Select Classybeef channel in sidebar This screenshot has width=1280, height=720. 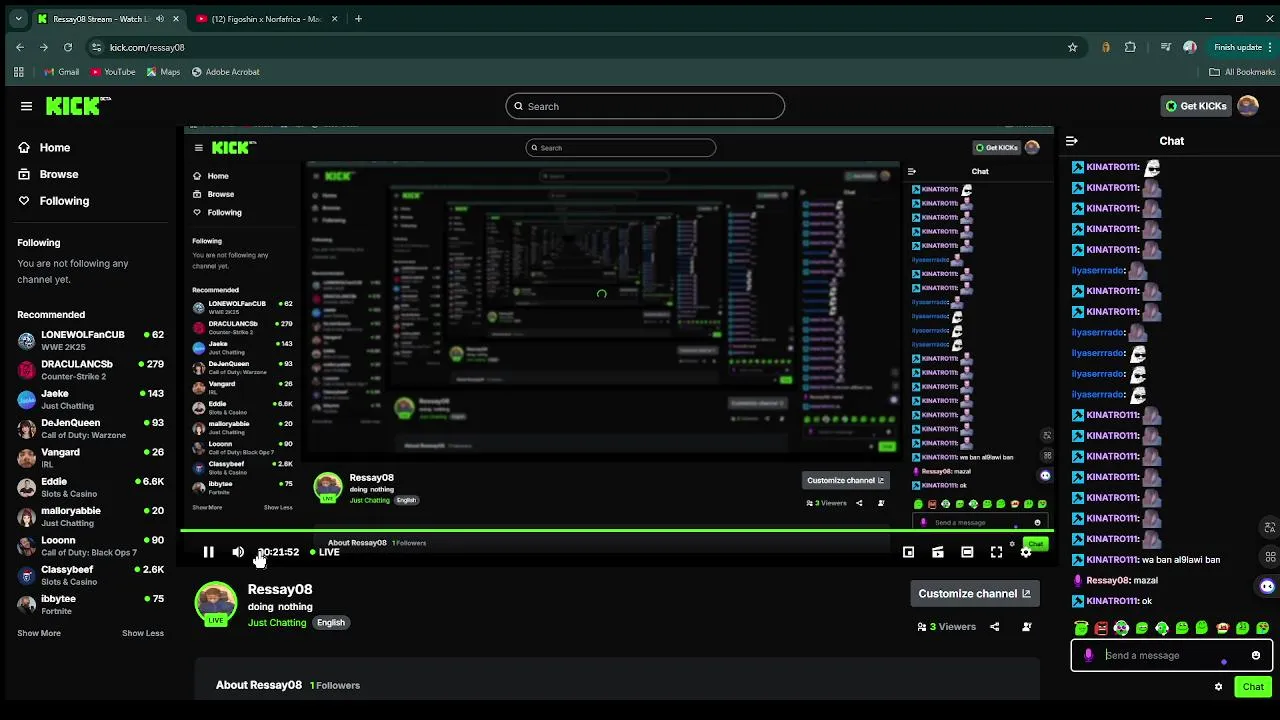(90, 575)
